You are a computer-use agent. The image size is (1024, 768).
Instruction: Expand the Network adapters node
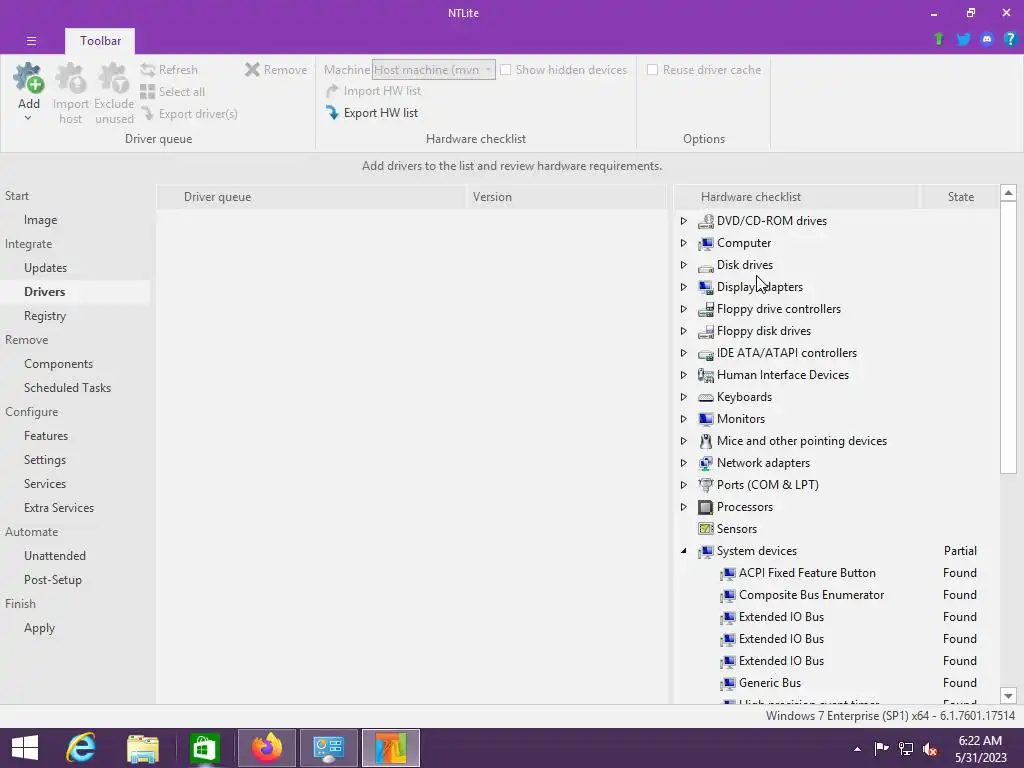683,463
